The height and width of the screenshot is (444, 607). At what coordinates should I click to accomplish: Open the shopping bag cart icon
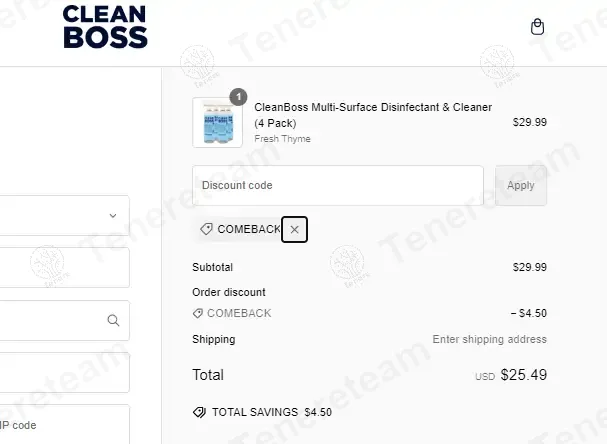click(537, 27)
